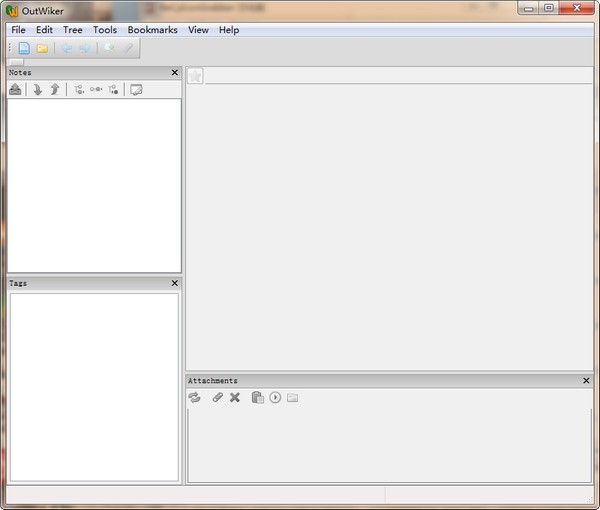The height and width of the screenshot is (510, 600).
Task: Maximize the OutWiker window
Action: click(549, 8)
